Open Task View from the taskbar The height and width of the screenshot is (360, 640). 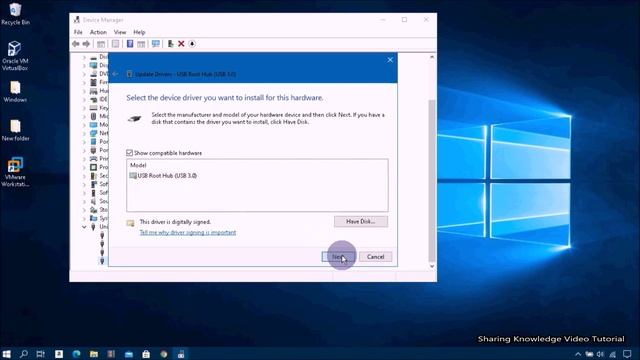pos(40,353)
